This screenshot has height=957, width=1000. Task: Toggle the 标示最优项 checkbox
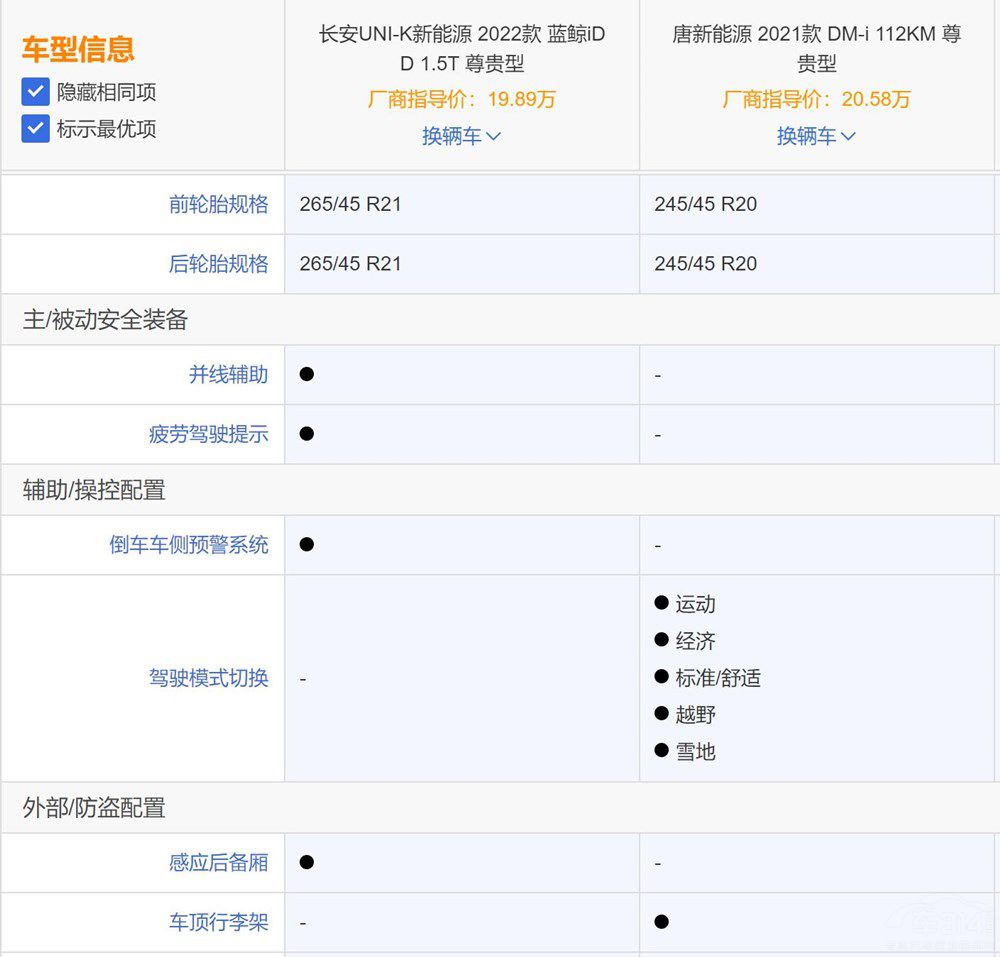point(36,128)
